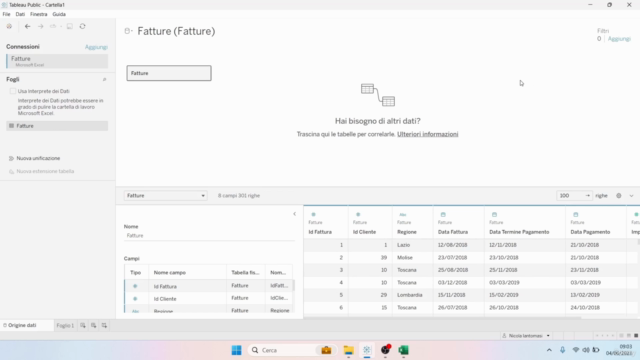640x360 pixels.
Task: Change Regione column Abc type icon
Action: point(402,215)
